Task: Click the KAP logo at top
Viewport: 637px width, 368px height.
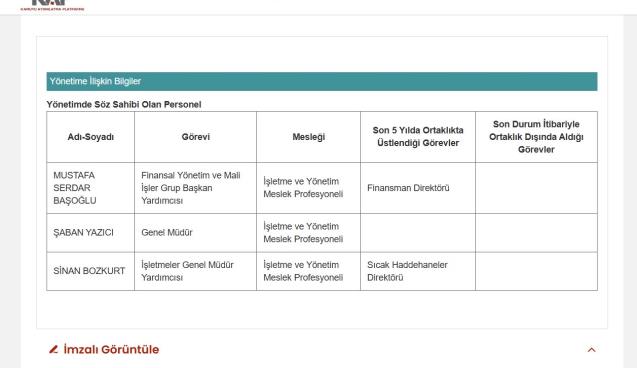Action: (x=52, y=5)
